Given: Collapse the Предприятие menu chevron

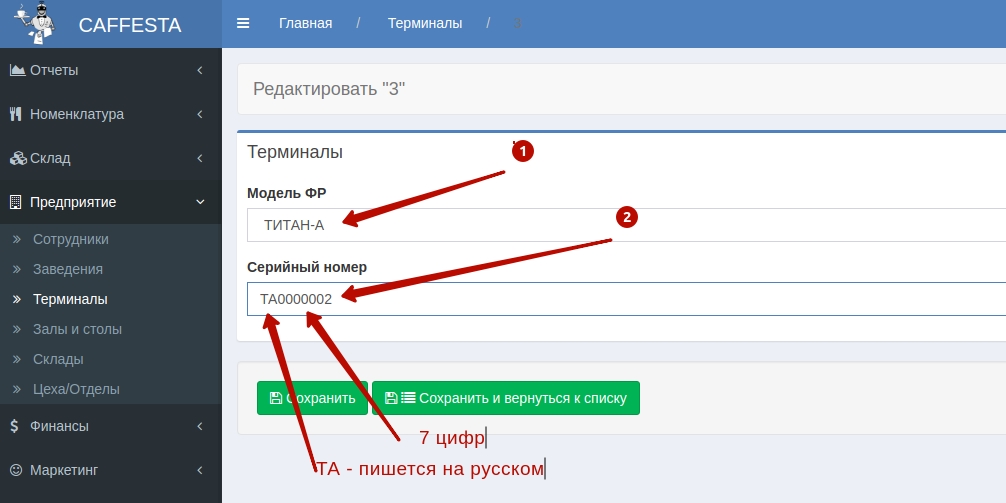Looking at the screenshot, I should (200, 202).
